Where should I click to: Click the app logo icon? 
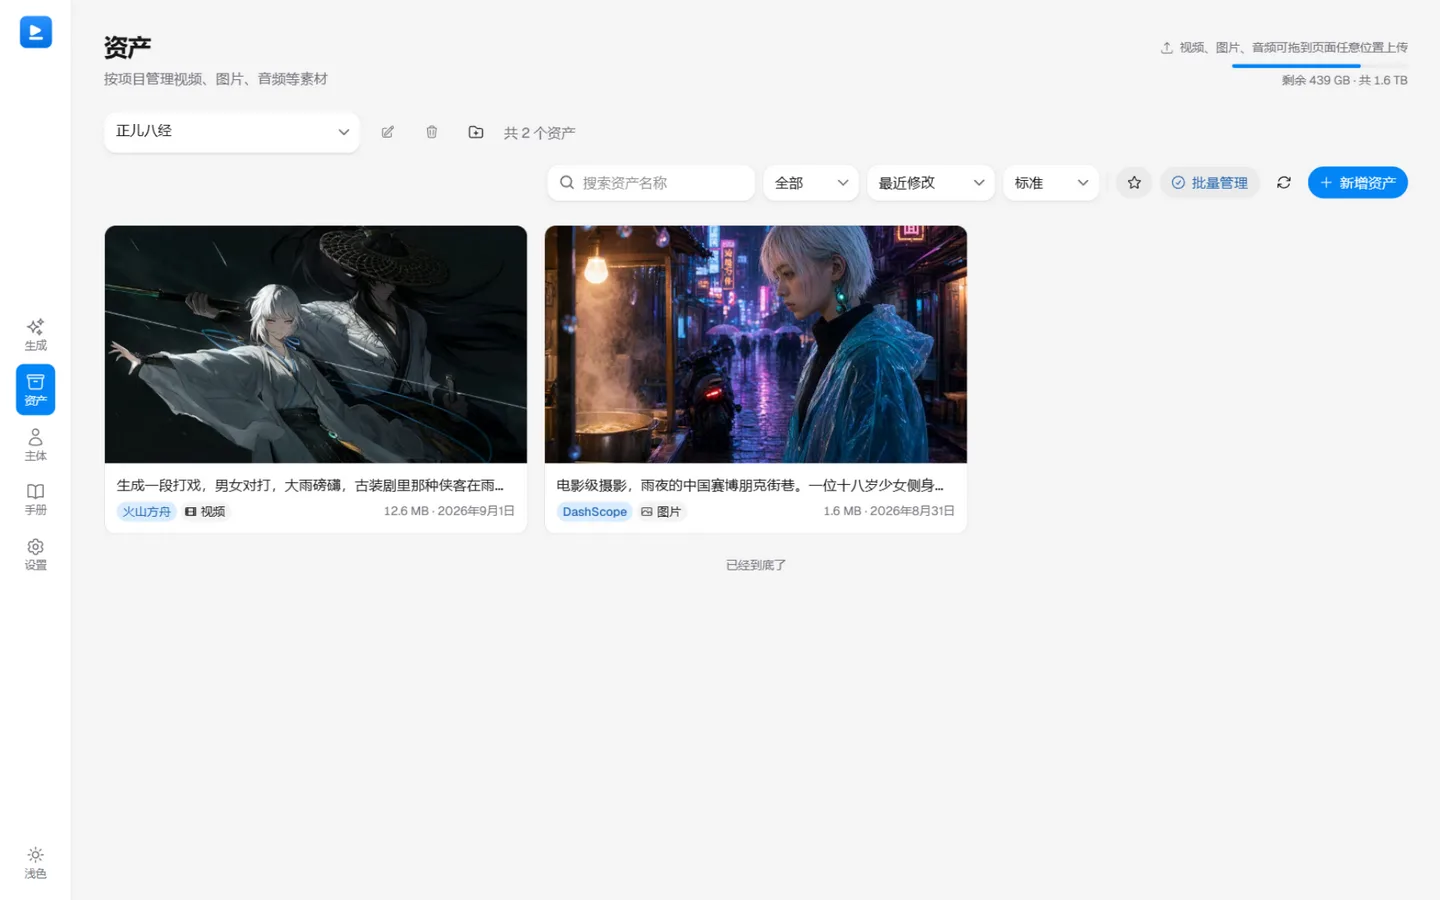point(36,32)
